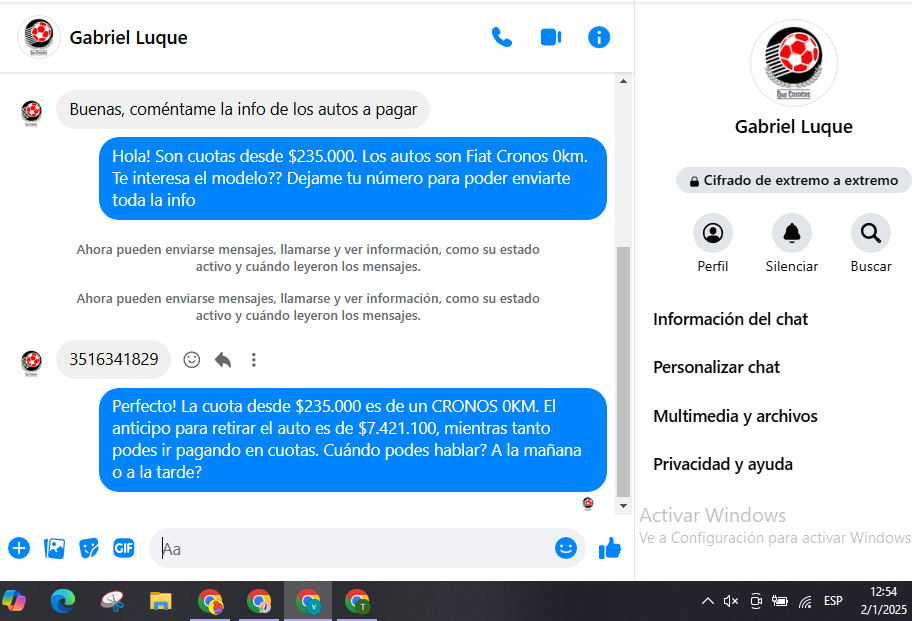
Task: Start a voice call with Gabriel Luque
Action: (501, 38)
